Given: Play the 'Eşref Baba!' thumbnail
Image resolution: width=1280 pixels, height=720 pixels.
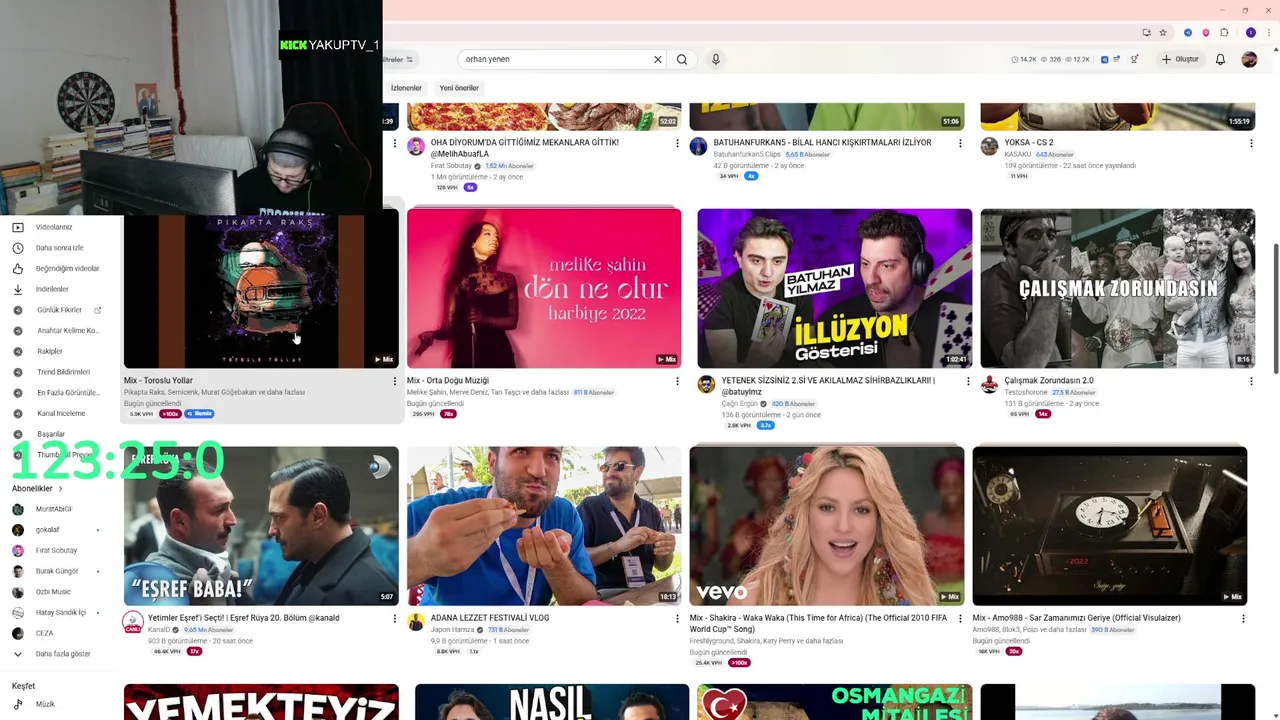Looking at the screenshot, I should point(261,525).
